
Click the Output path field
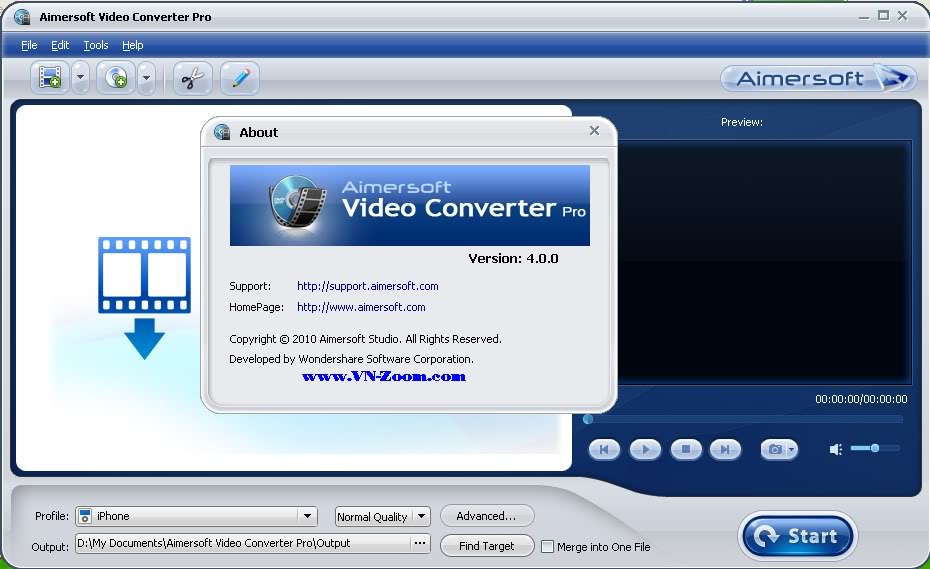[x=243, y=543]
